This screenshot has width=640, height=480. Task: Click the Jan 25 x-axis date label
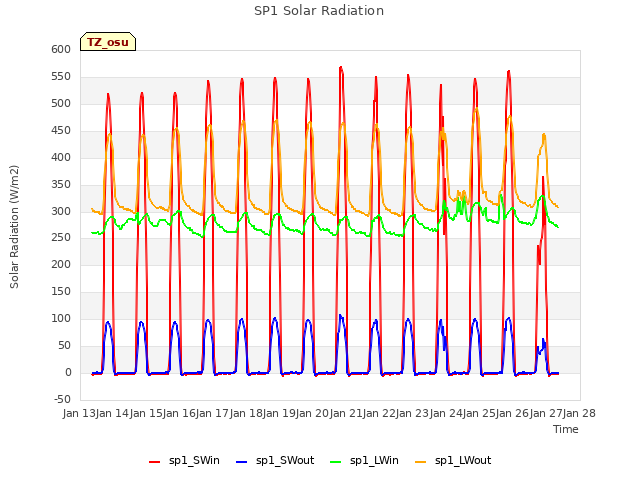point(478,413)
